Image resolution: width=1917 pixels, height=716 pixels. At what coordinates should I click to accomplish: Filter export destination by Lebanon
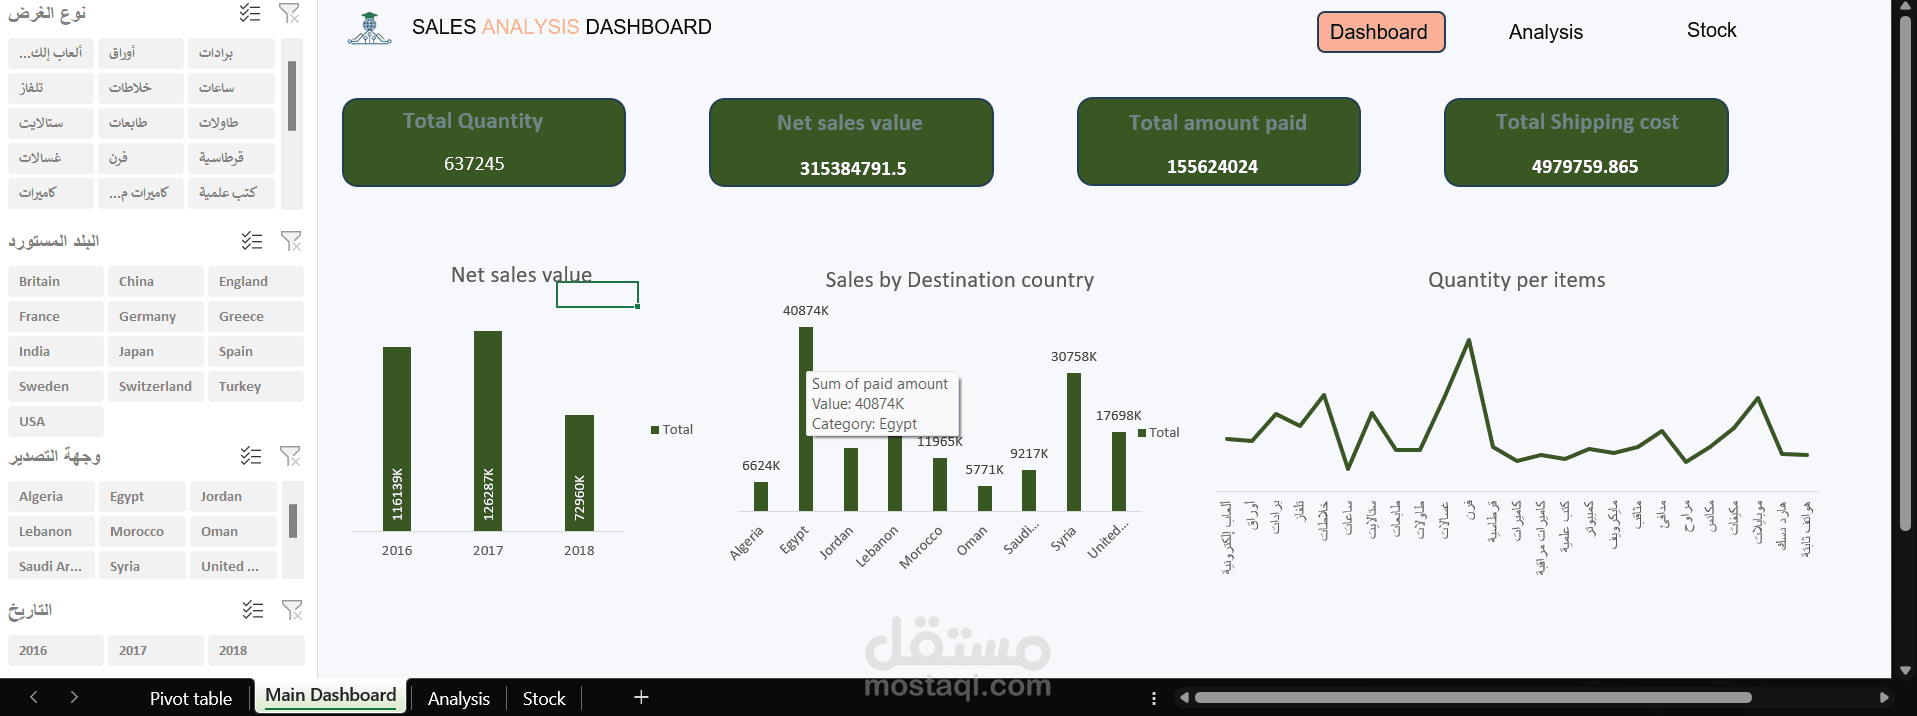(x=52, y=531)
